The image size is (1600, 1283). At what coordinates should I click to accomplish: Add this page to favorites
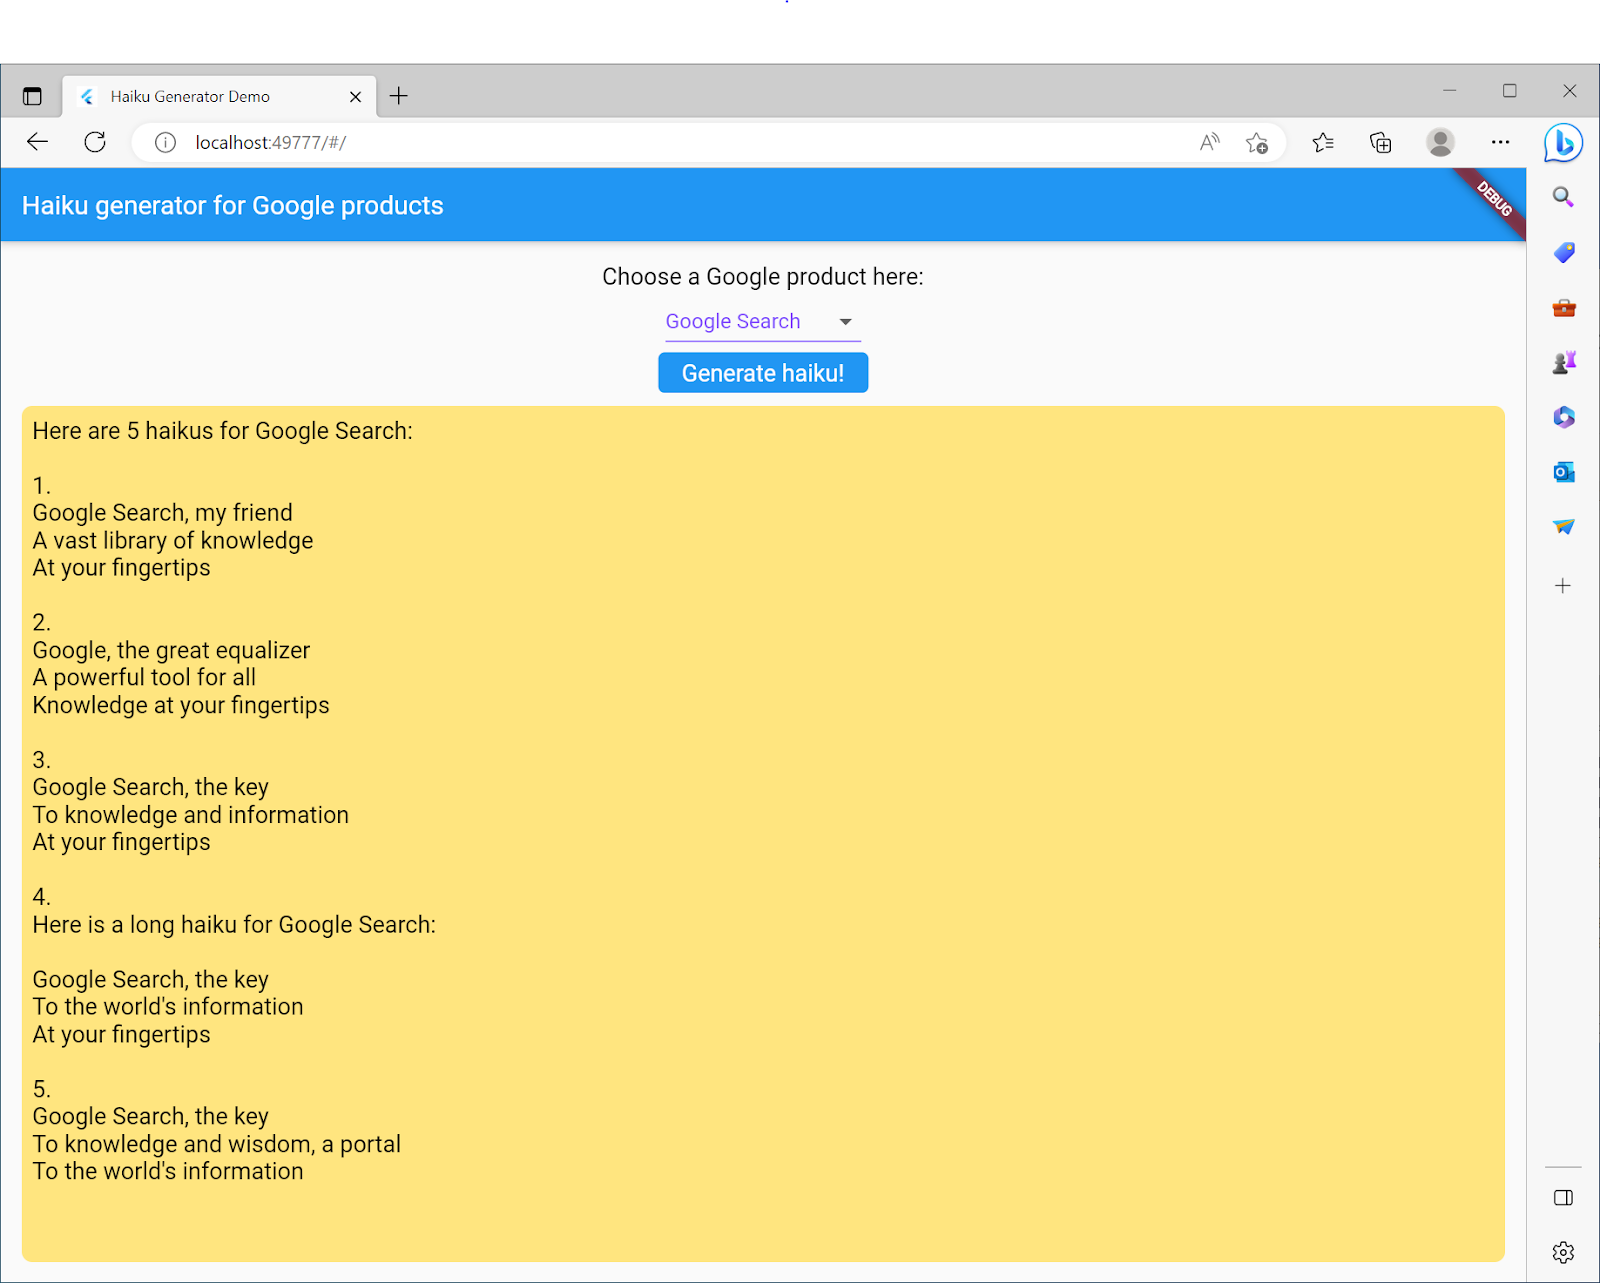click(1259, 142)
